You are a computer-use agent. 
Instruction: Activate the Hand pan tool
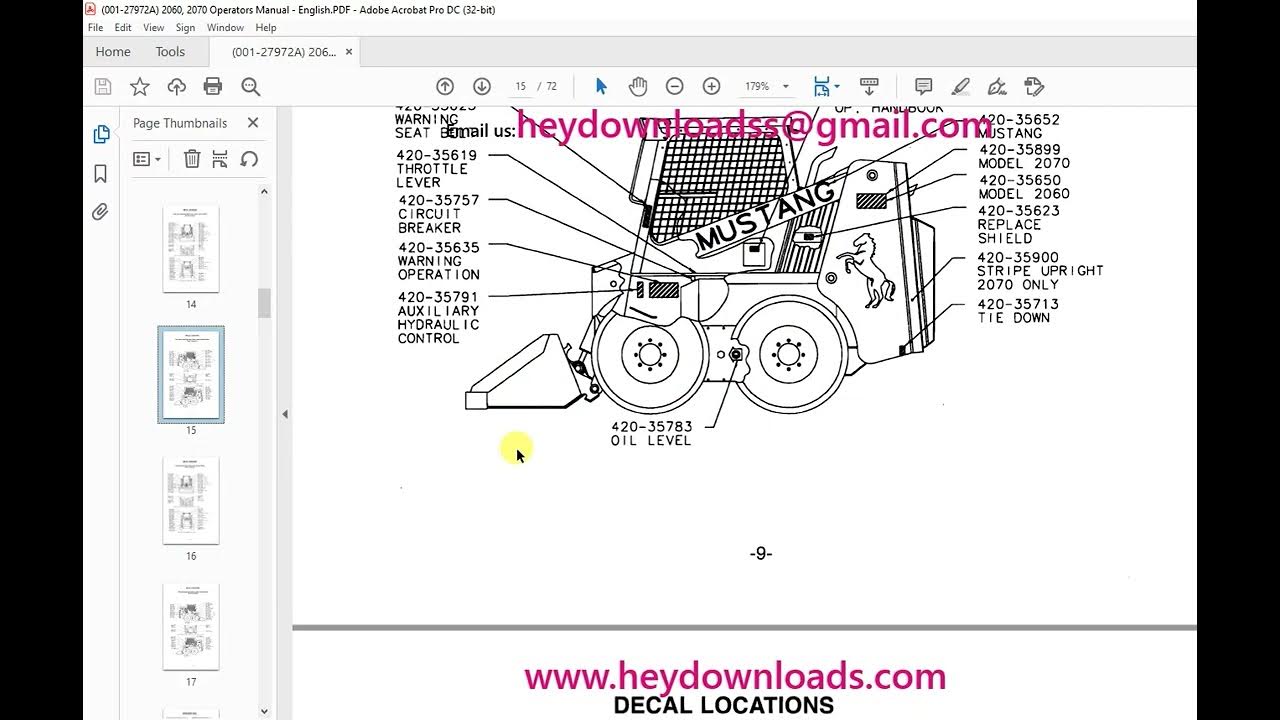click(x=638, y=87)
